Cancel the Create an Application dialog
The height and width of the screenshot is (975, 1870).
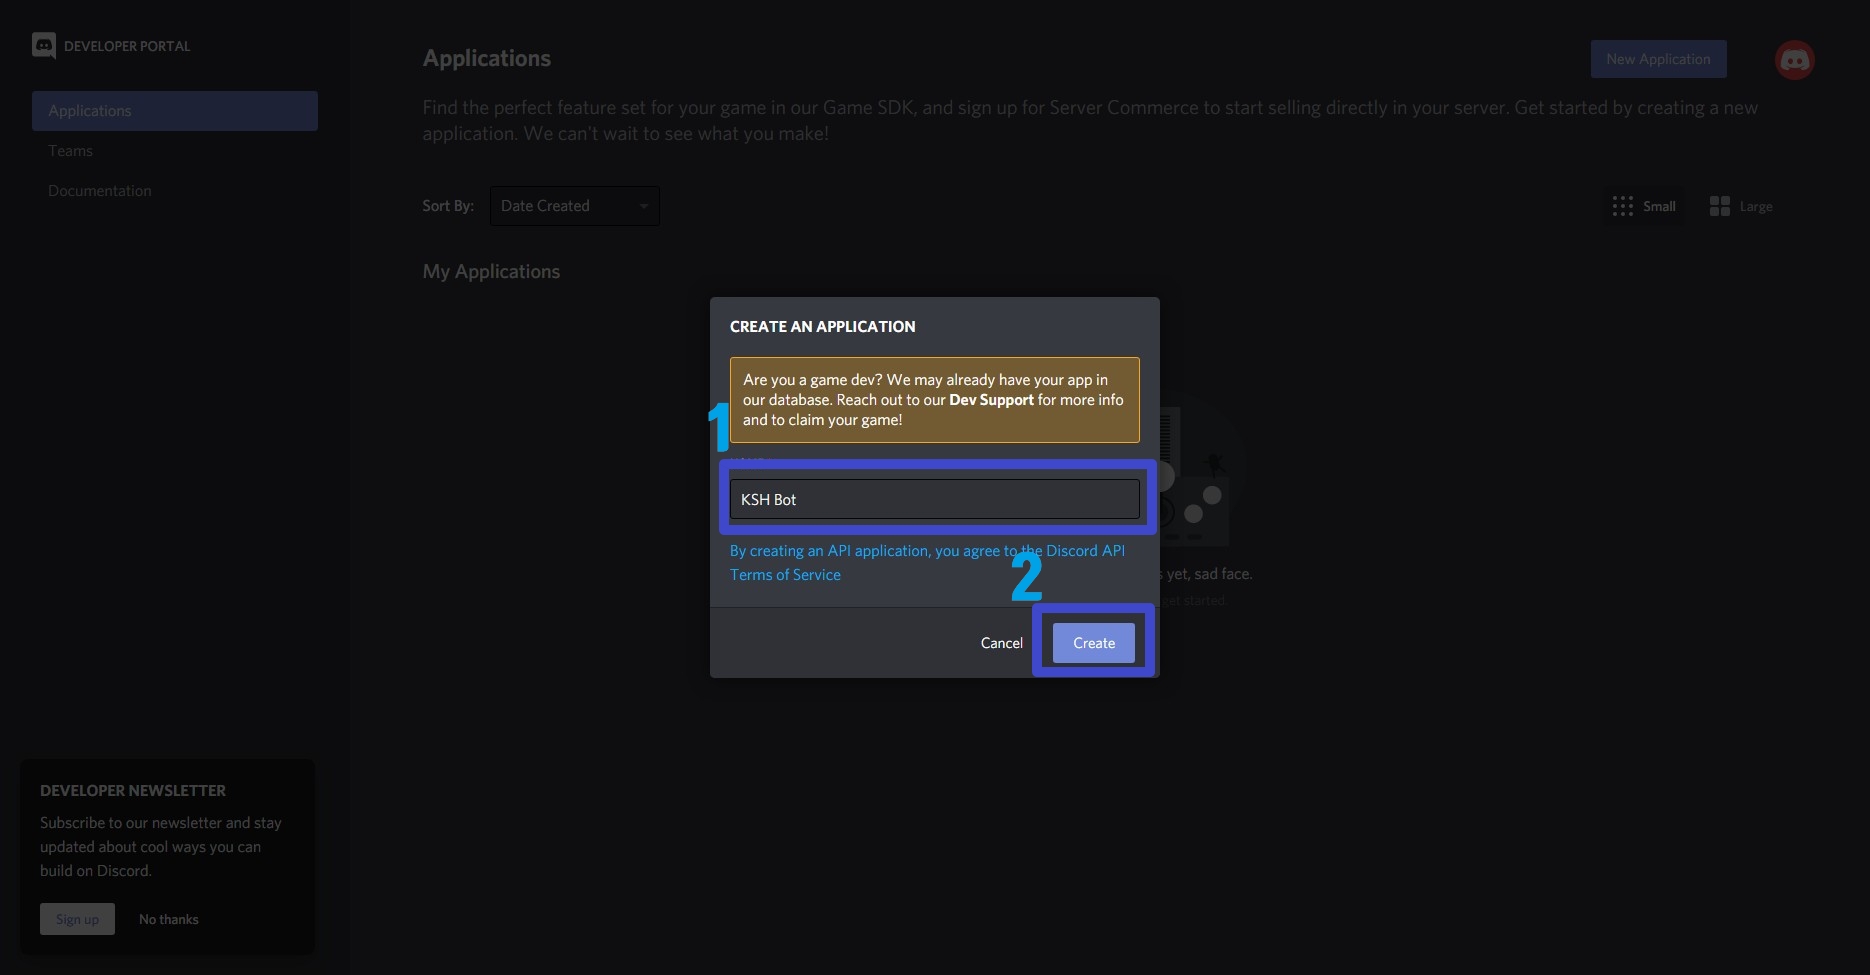coord(1001,643)
